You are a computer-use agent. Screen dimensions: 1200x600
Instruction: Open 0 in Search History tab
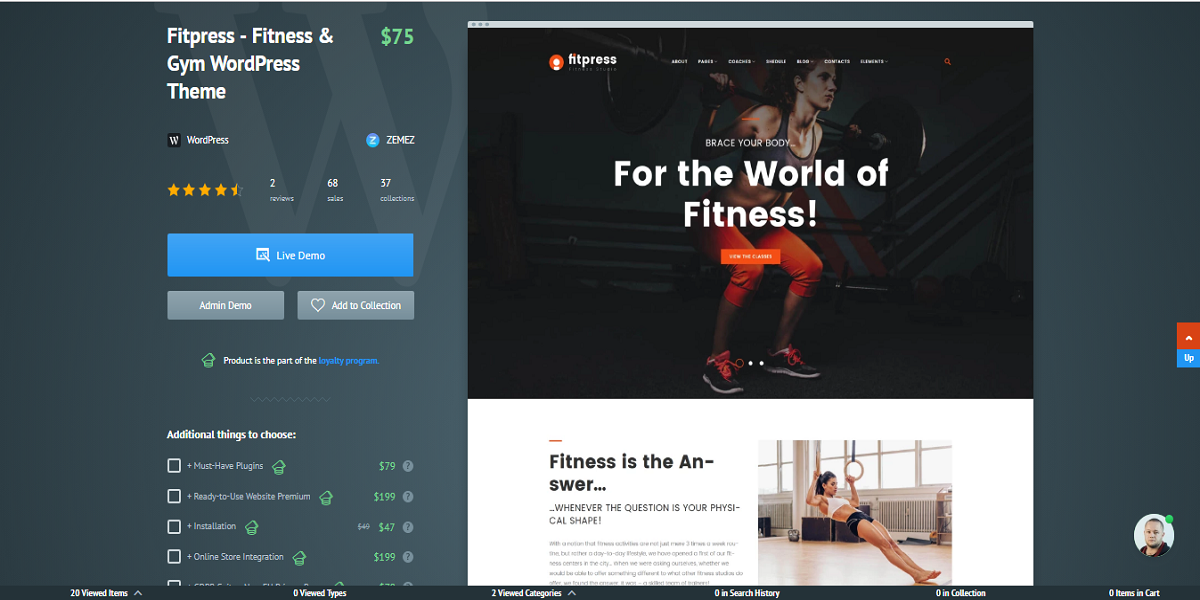click(747, 593)
